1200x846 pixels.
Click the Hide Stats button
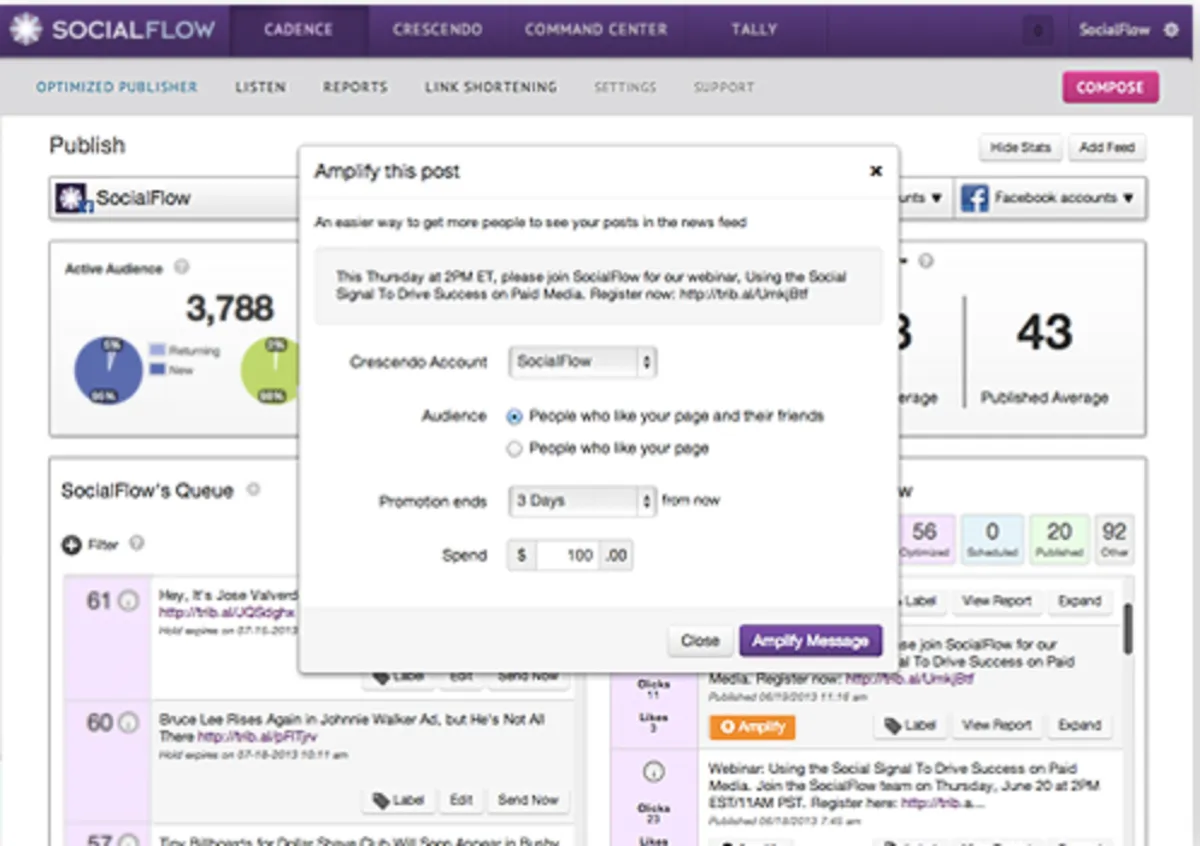pos(1020,147)
